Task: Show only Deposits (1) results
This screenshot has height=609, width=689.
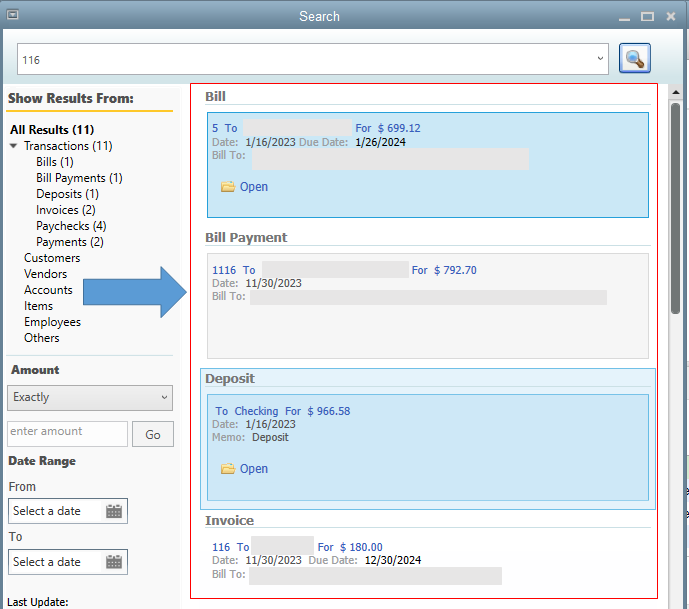Action: 67,194
